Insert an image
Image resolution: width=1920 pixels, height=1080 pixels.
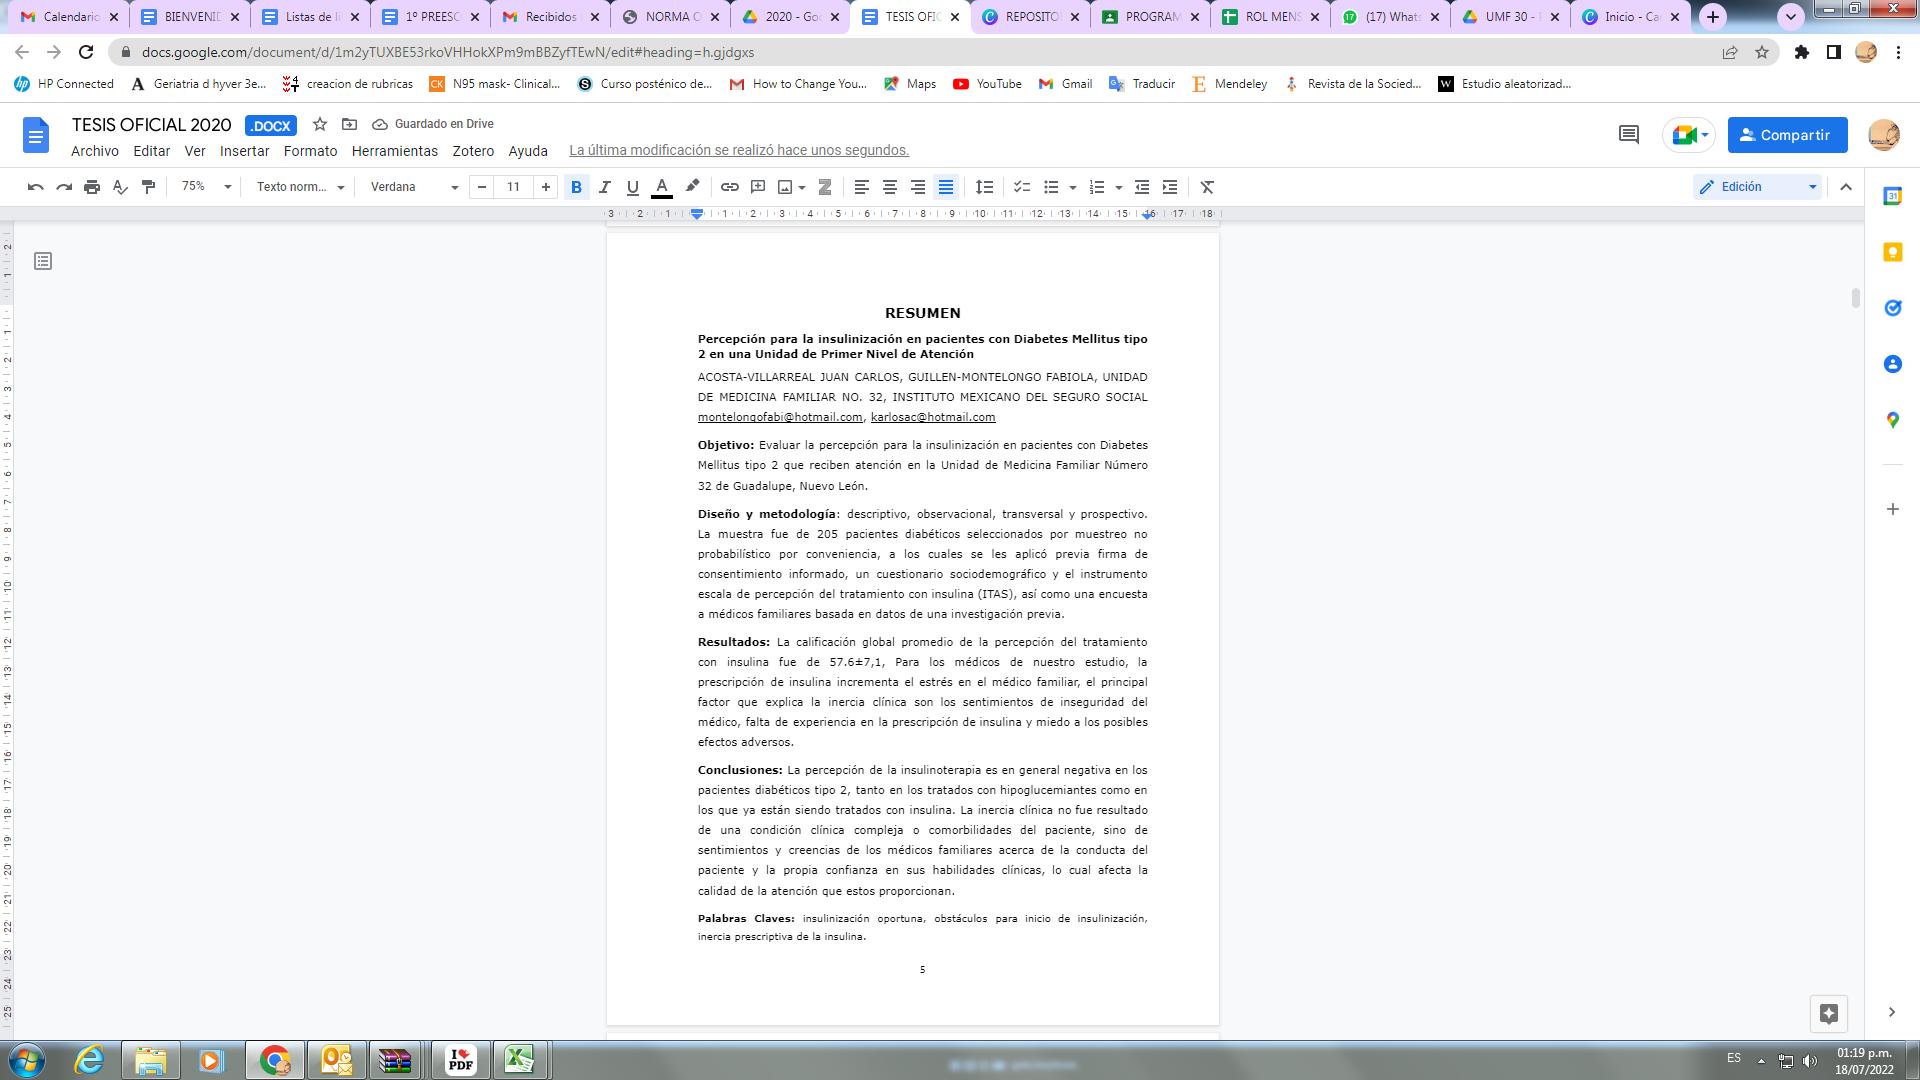point(786,187)
